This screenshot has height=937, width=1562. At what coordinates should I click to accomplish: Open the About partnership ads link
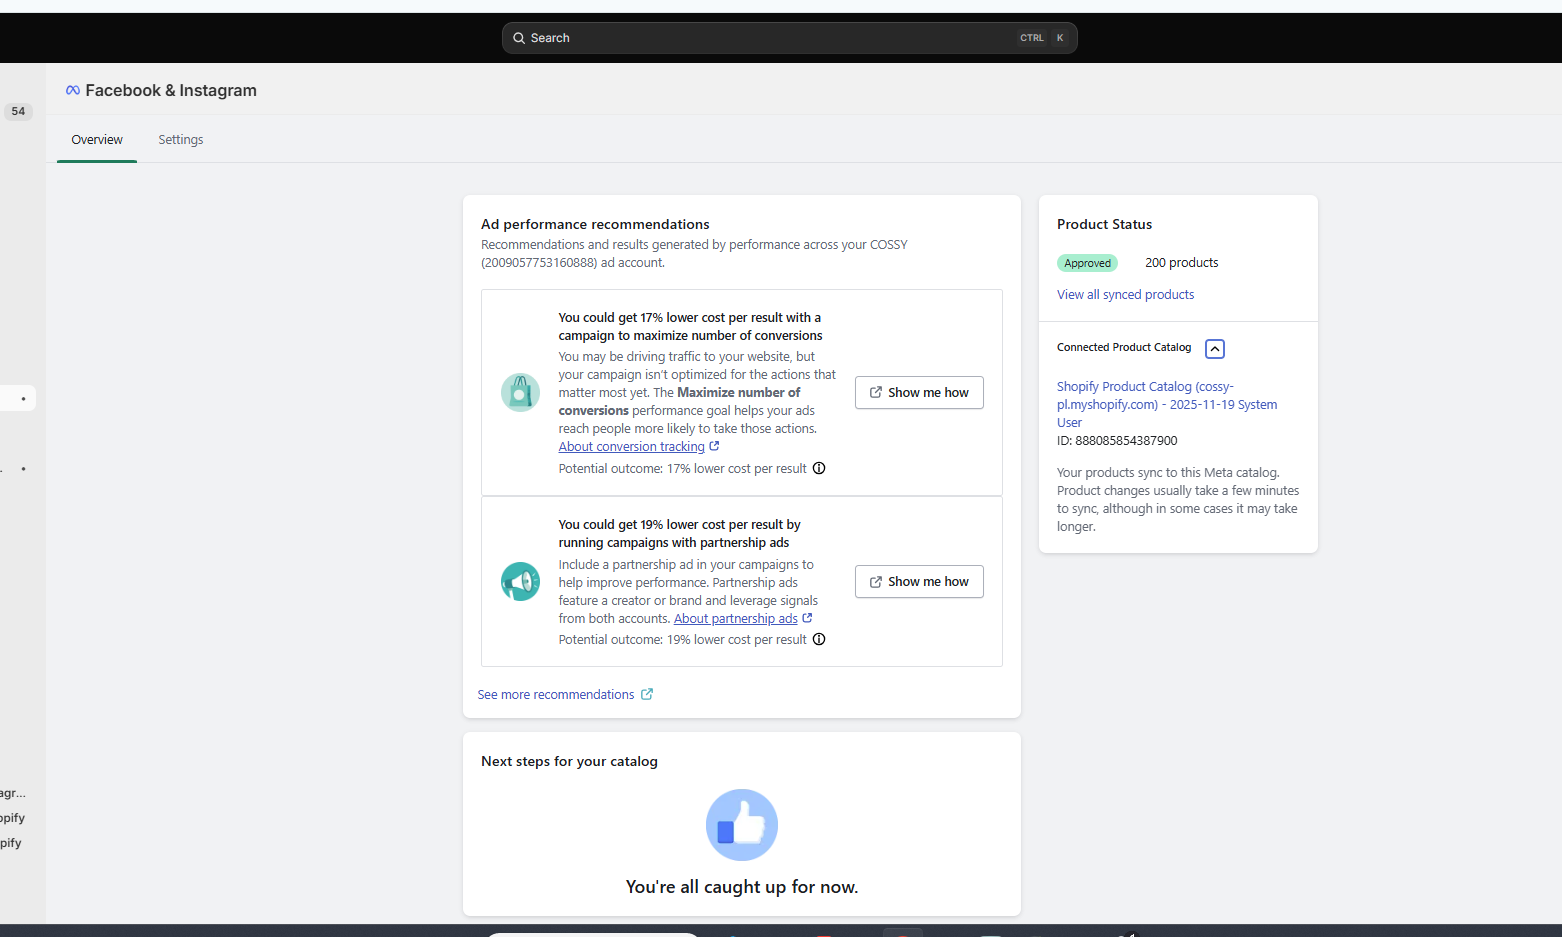(x=736, y=619)
